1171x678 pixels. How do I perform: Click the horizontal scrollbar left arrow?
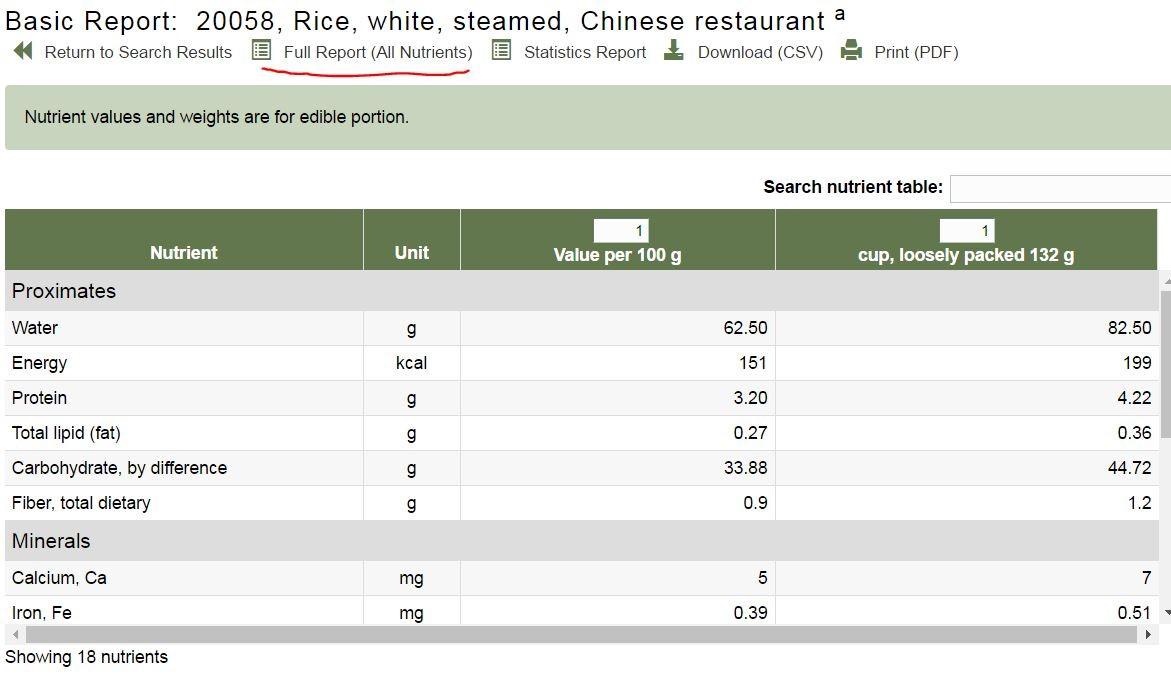click(x=16, y=635)
